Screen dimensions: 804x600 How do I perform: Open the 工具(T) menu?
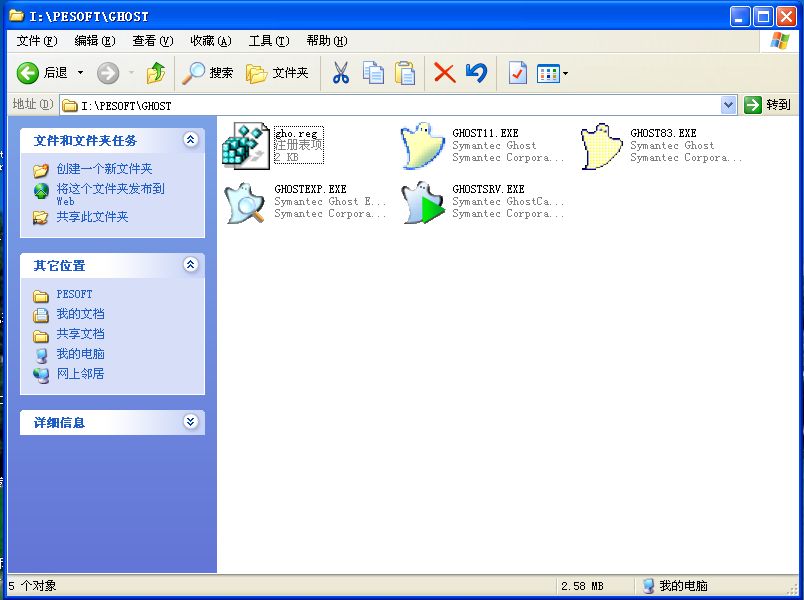269,41
